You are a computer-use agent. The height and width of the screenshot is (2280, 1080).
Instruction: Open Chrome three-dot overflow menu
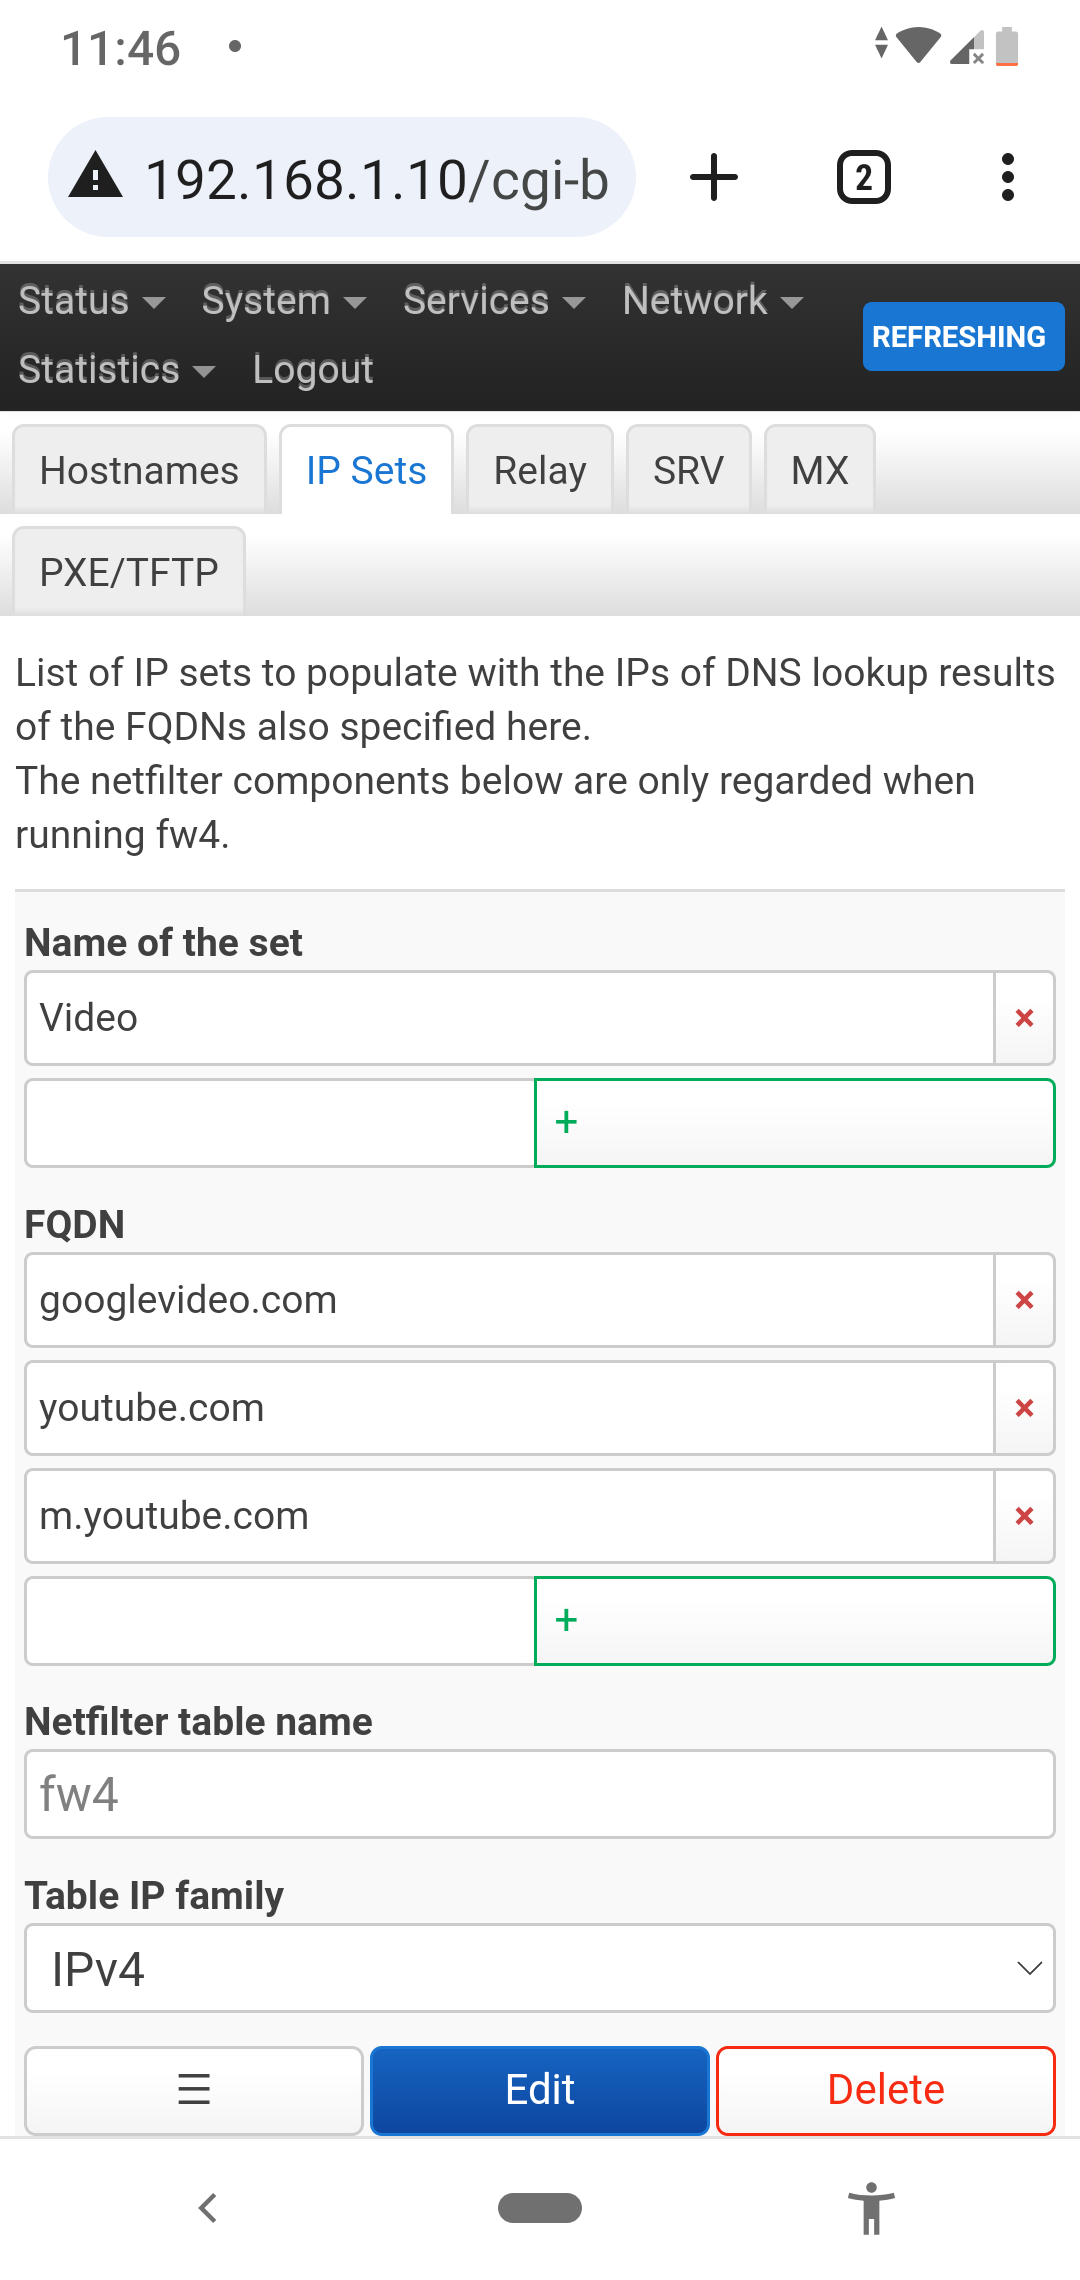pyautogui.click(x=1008, y=178)
